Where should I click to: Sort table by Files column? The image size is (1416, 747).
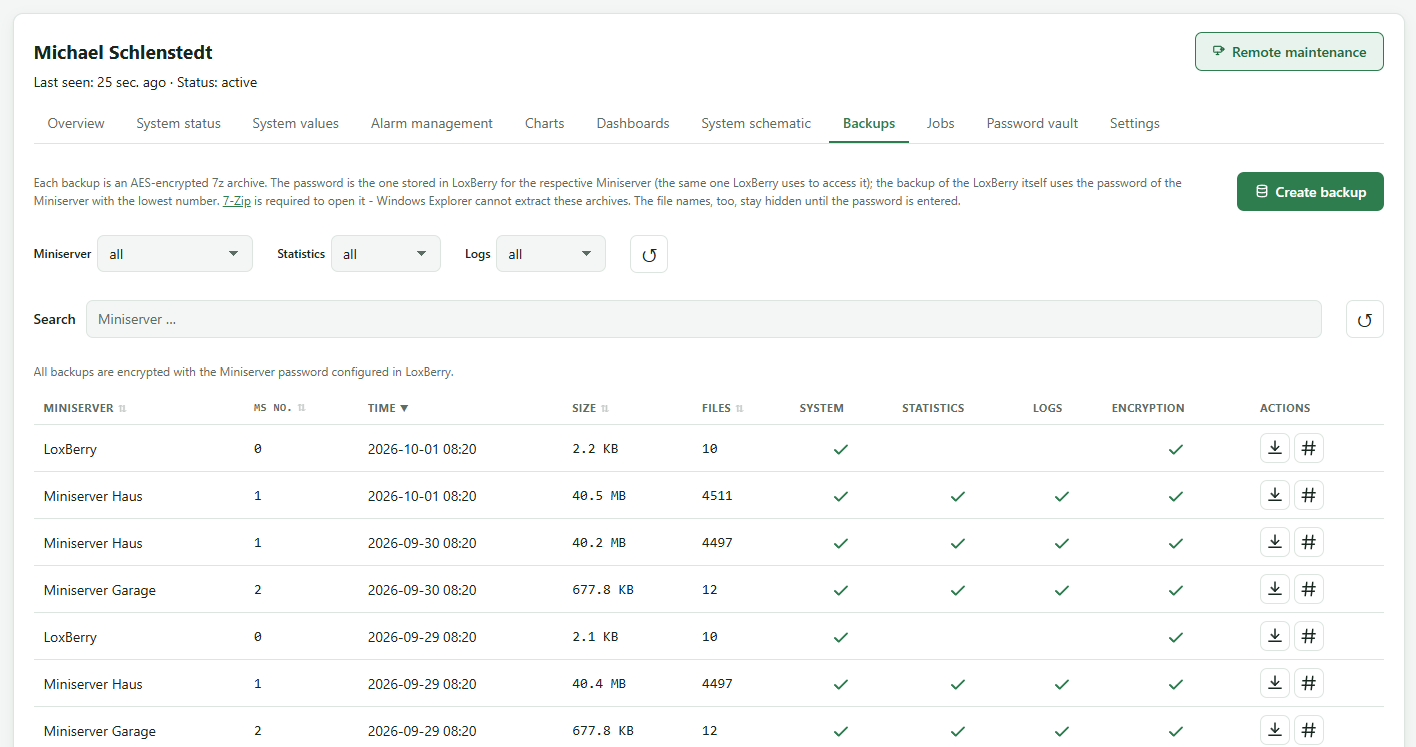722,408
